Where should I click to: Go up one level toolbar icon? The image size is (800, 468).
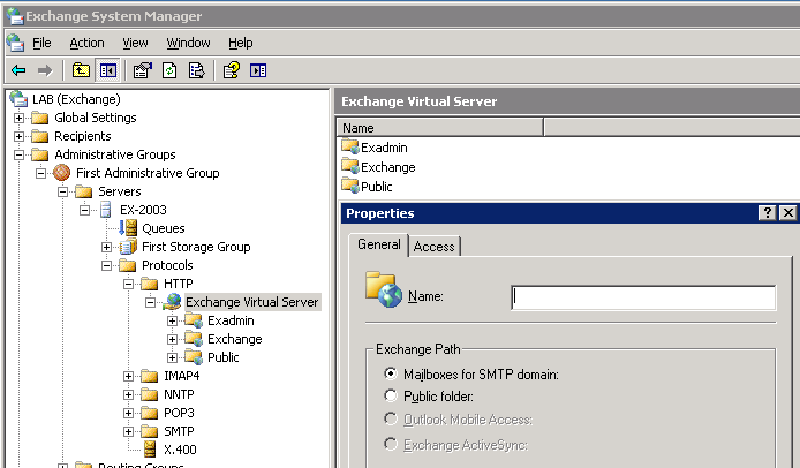point(81,70)
